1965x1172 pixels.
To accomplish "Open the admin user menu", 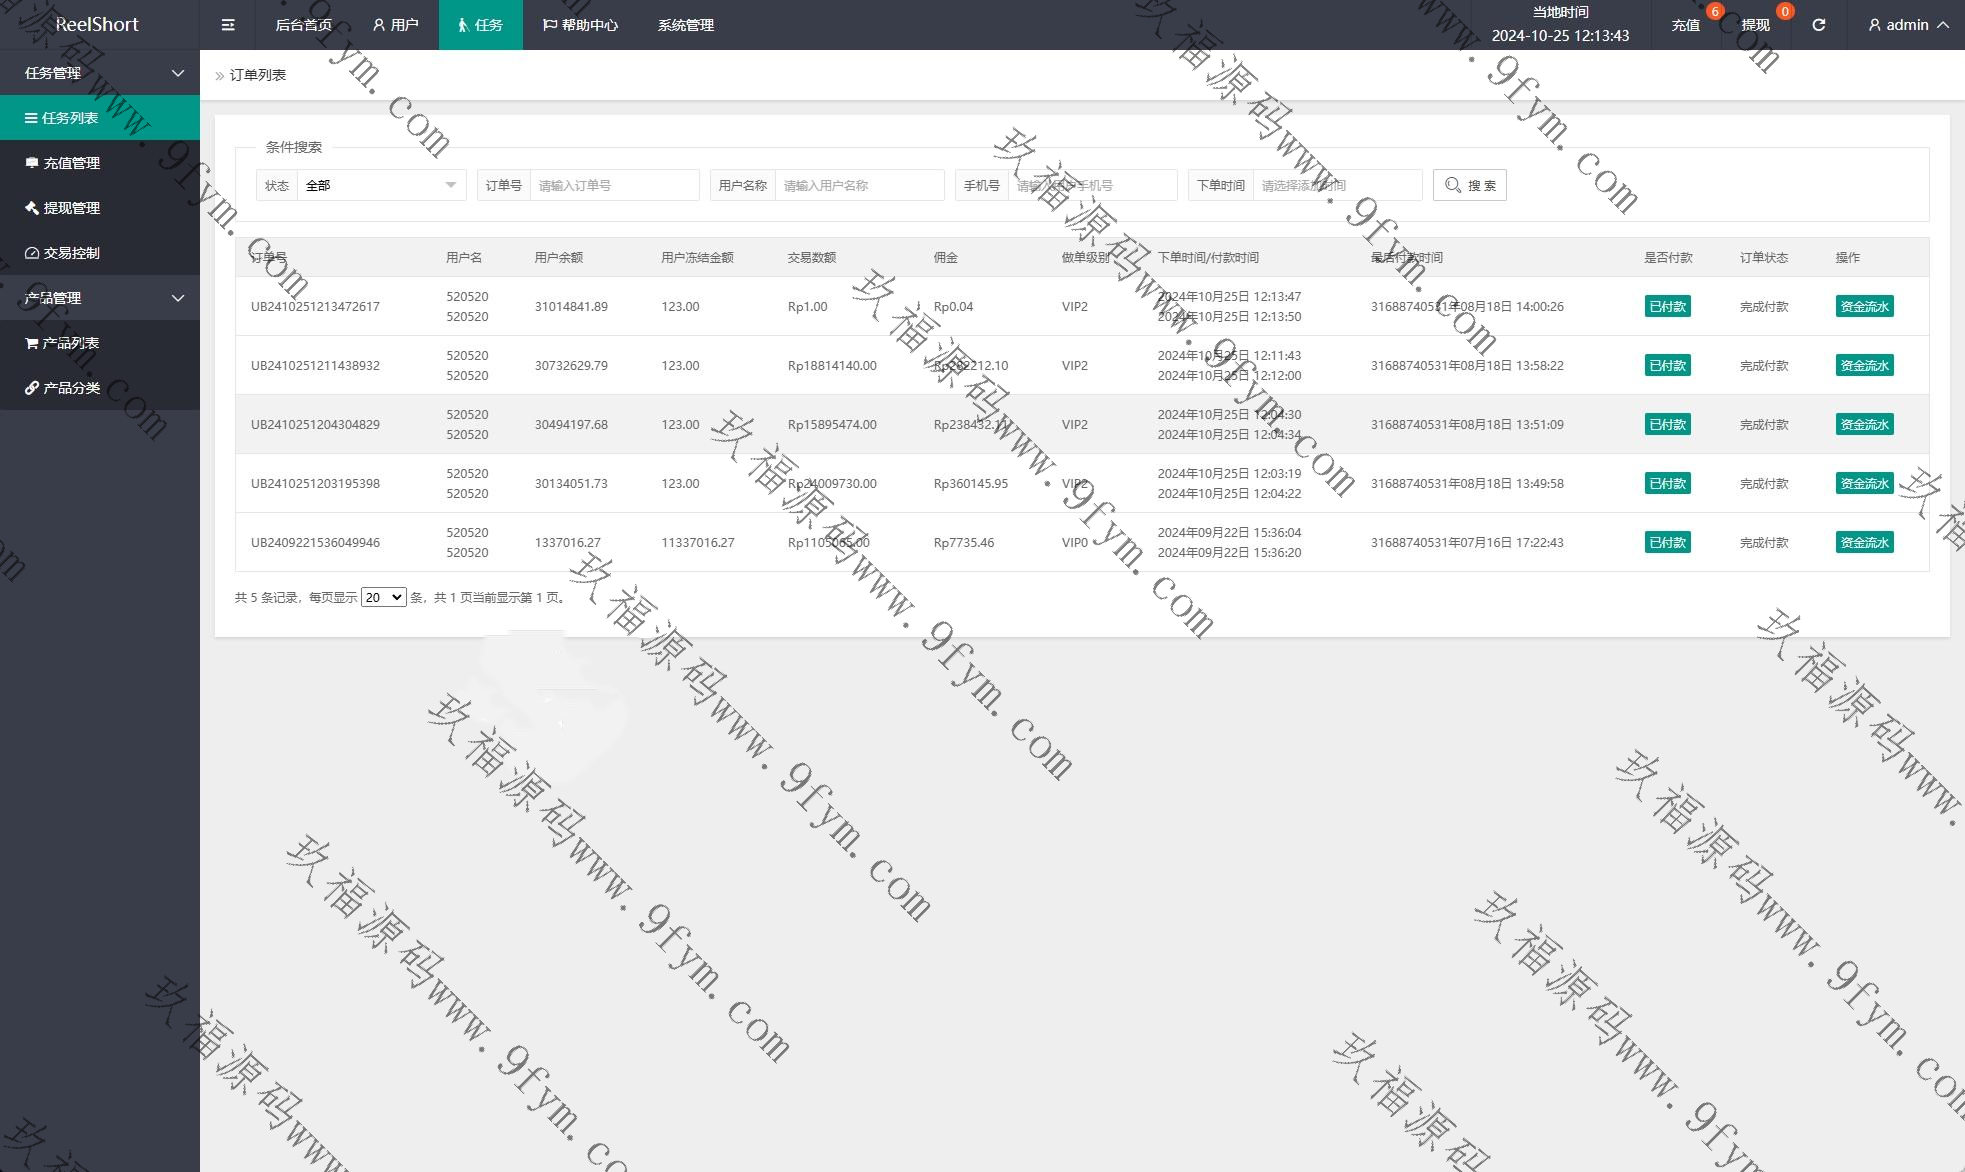I will click(1908, 25).
